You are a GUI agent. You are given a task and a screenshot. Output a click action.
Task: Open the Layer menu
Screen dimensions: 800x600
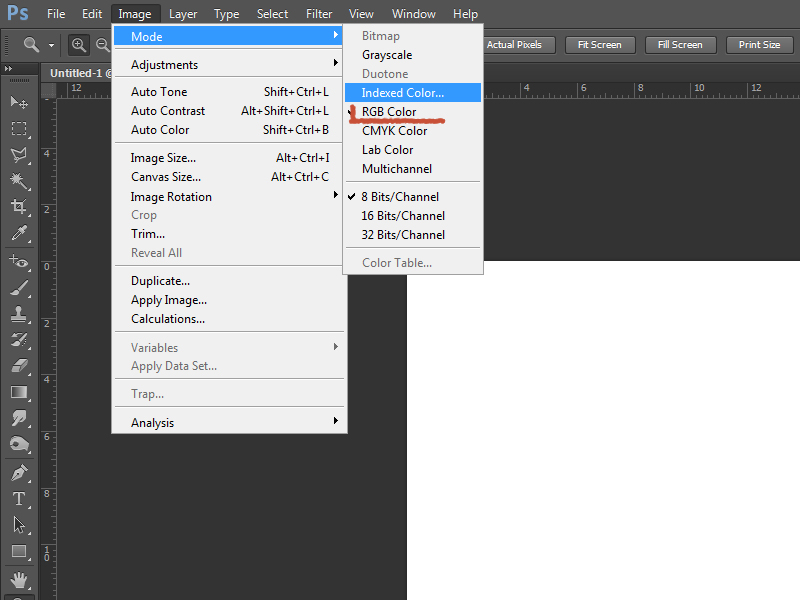point(183,14)
